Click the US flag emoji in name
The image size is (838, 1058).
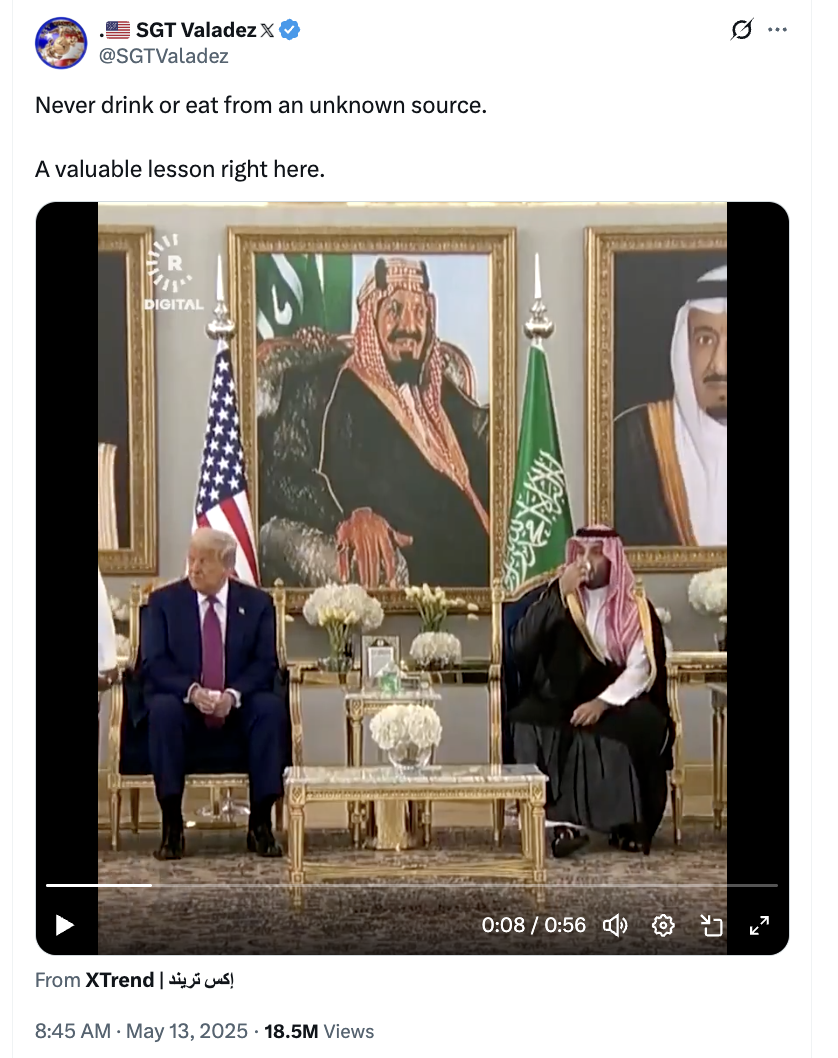(x=117, y=30)
